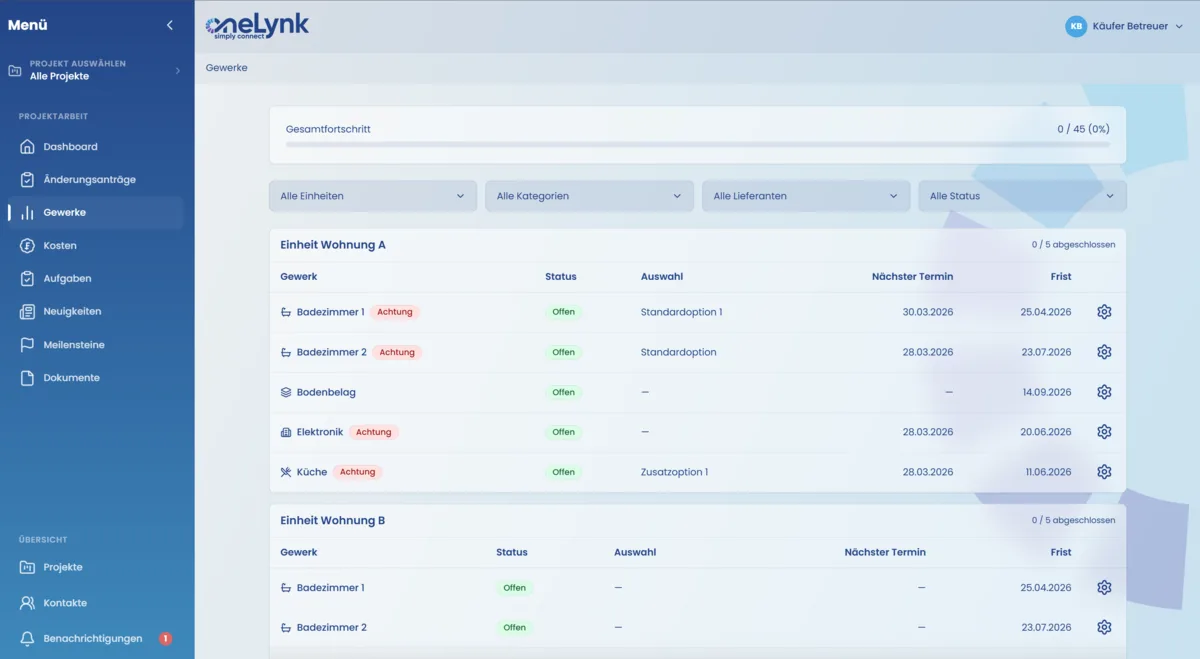Open settings gear on the Küche row
1200x659 pixels.
click(x=1104, y=471)
